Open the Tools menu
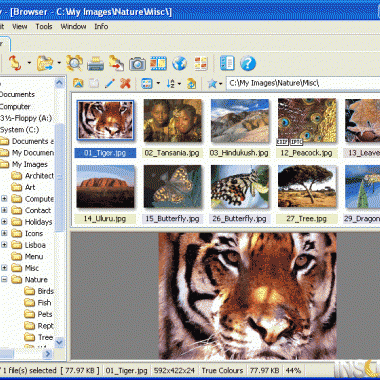380x380 pixels. tap(44, 26)
